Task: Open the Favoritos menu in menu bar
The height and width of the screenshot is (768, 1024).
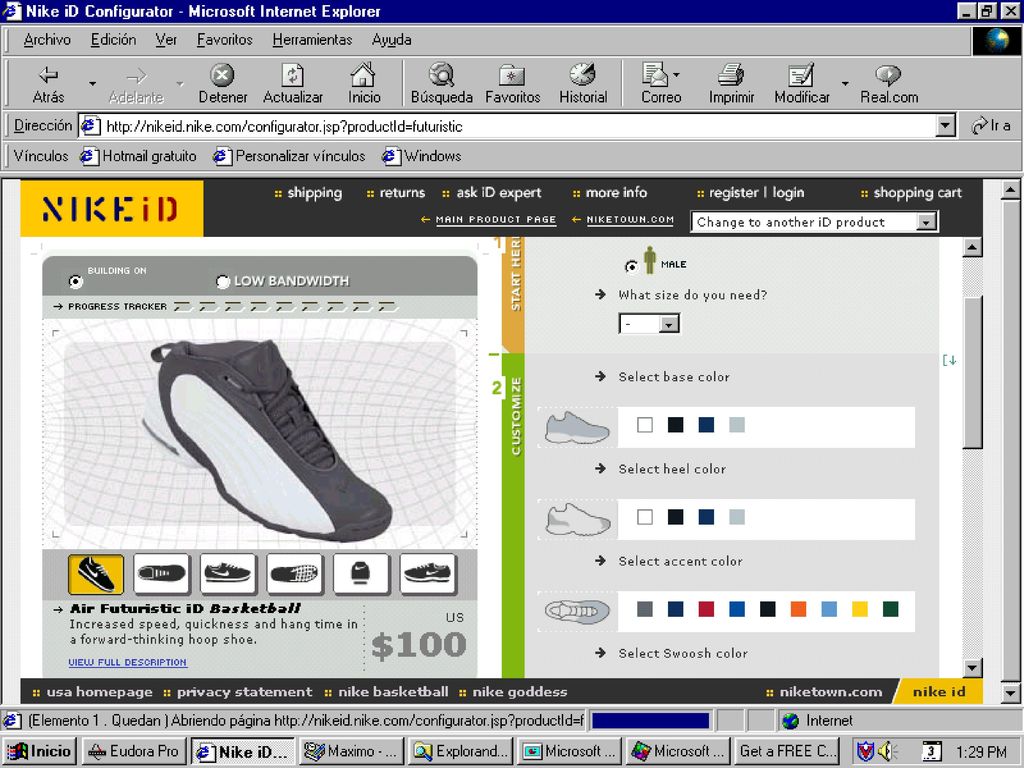Action: pos(225,40)
